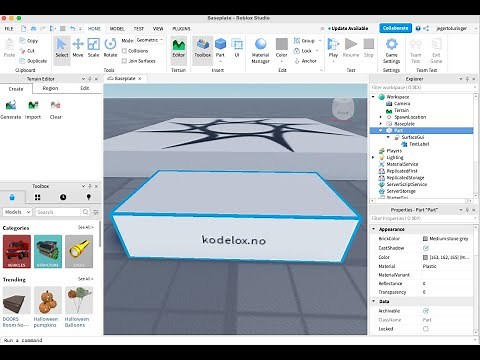Click the Share icon near Collaborate
480x360 pixels.
[x=426, y=29]
